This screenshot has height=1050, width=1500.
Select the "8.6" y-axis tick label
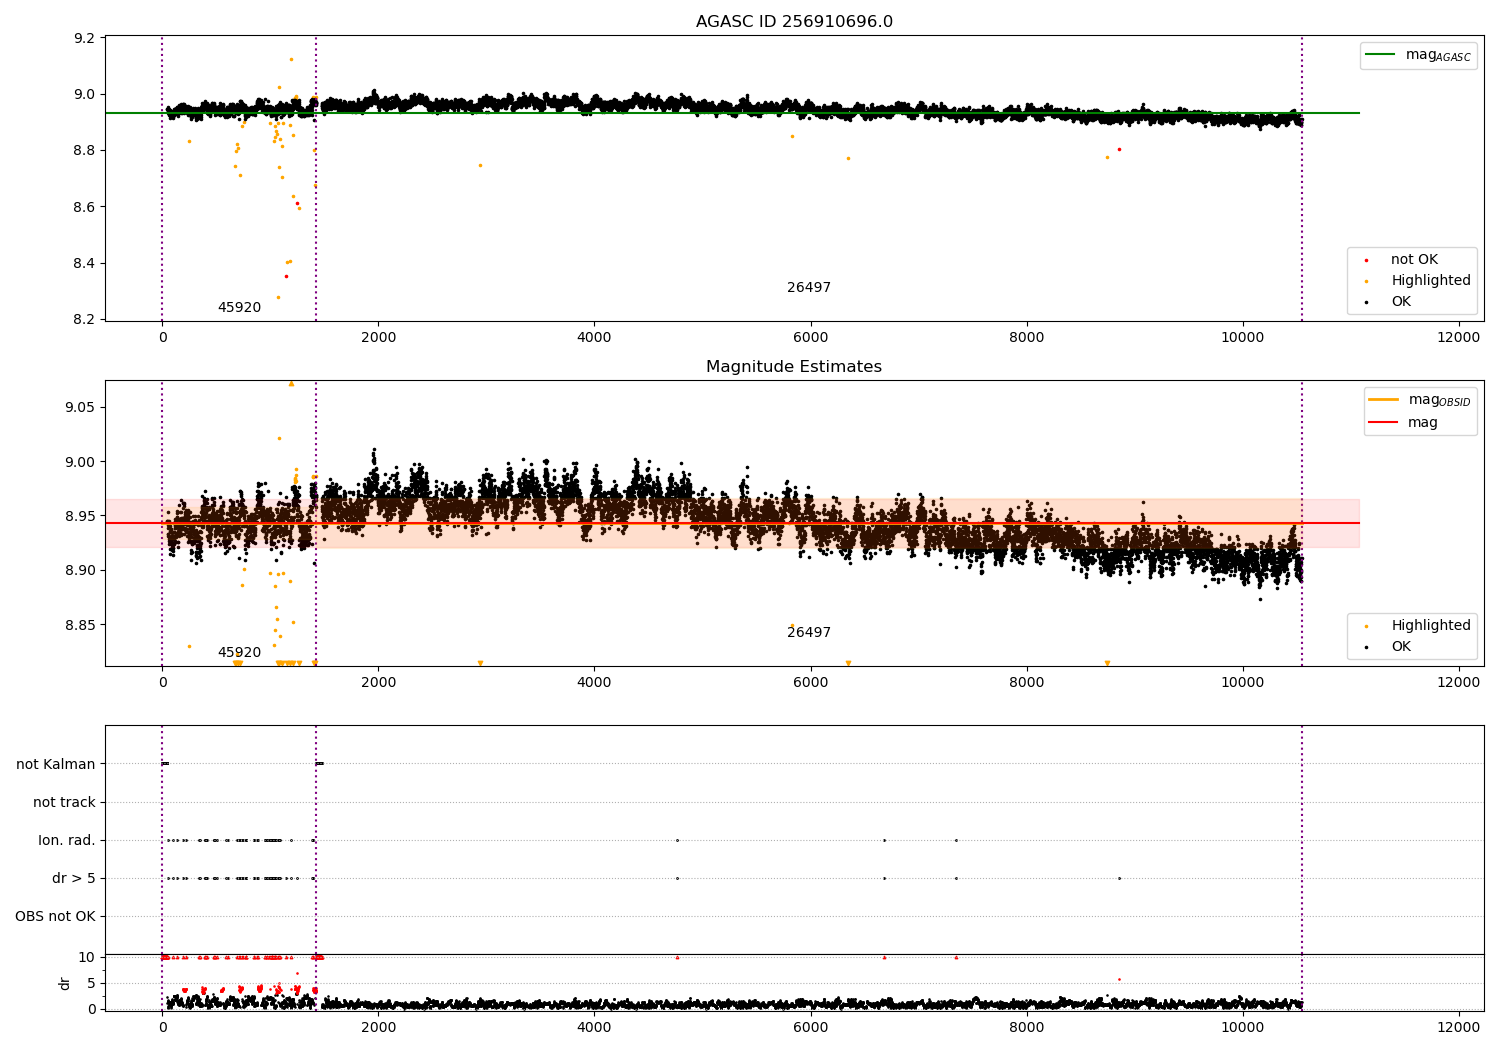86,207
